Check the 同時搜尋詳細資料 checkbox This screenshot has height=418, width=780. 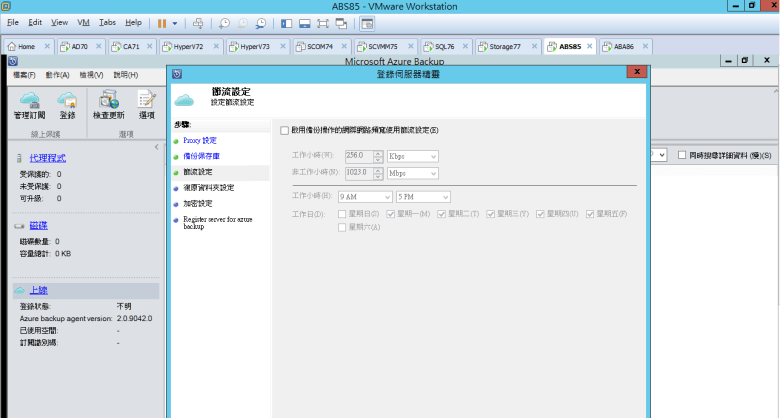tap(681, 155)
